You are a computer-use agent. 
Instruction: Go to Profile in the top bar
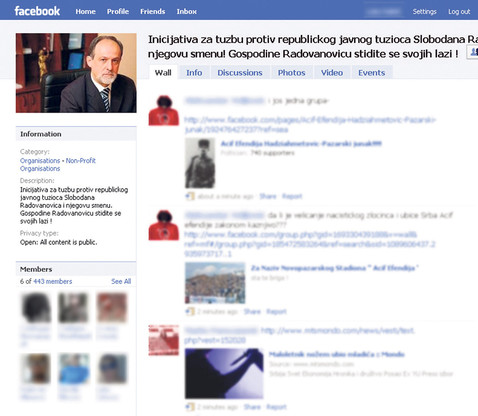(118, 12)
